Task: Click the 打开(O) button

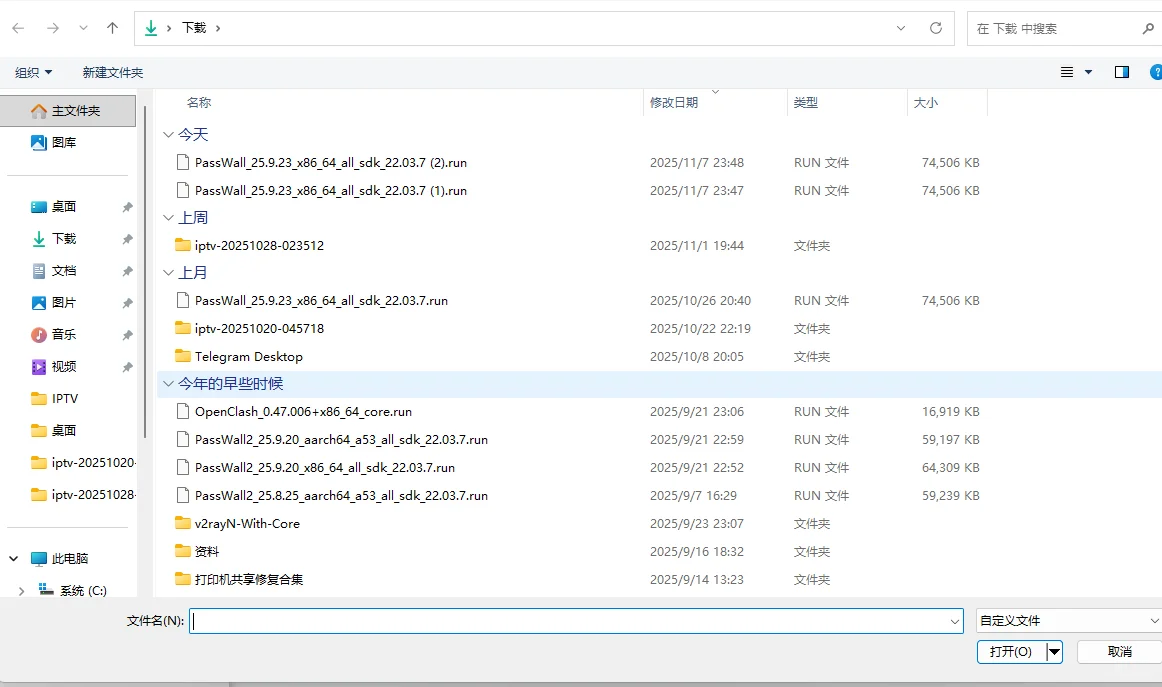Action: click(x=1011, y=651)
